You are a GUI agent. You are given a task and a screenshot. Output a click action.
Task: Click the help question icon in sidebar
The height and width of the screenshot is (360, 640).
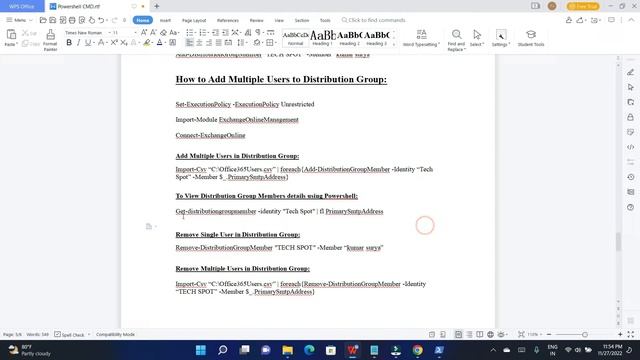(x=631, y=207)
